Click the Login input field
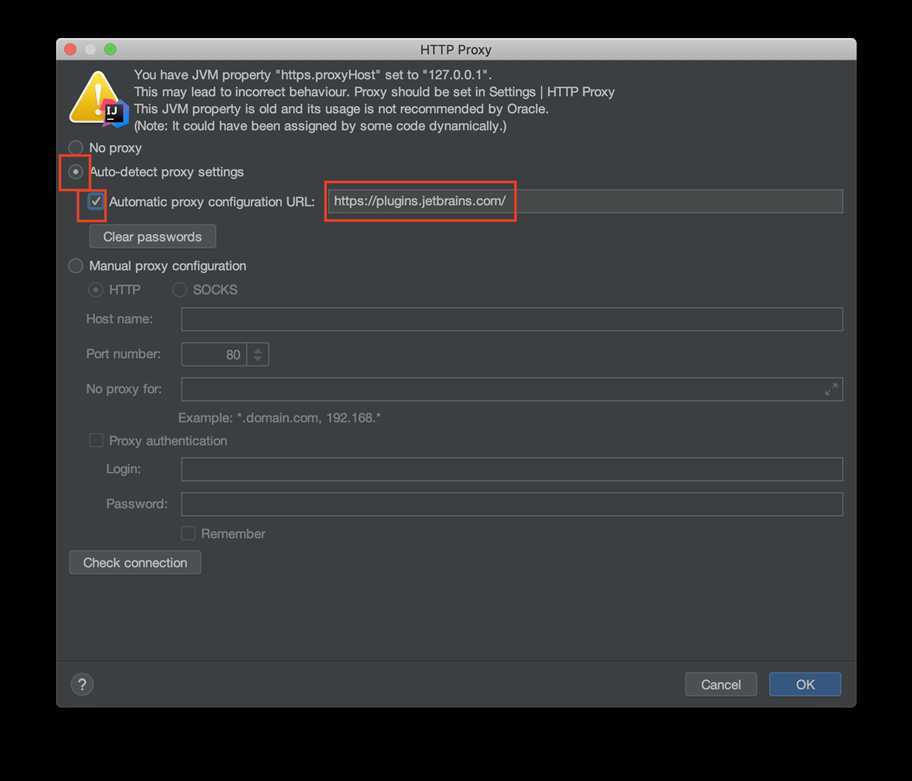Screen dimensions: 912x781 pyautogui.click(x=512, y=469)
